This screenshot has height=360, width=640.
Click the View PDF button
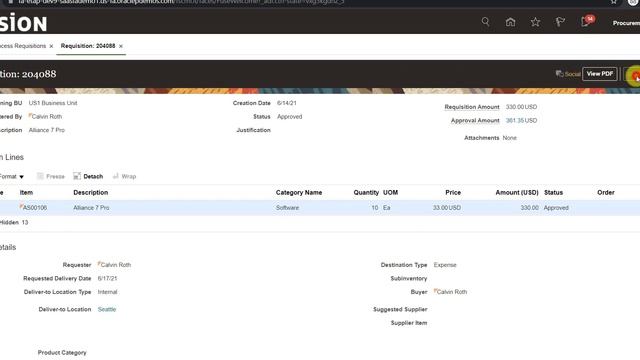click(x=600, y=74)
